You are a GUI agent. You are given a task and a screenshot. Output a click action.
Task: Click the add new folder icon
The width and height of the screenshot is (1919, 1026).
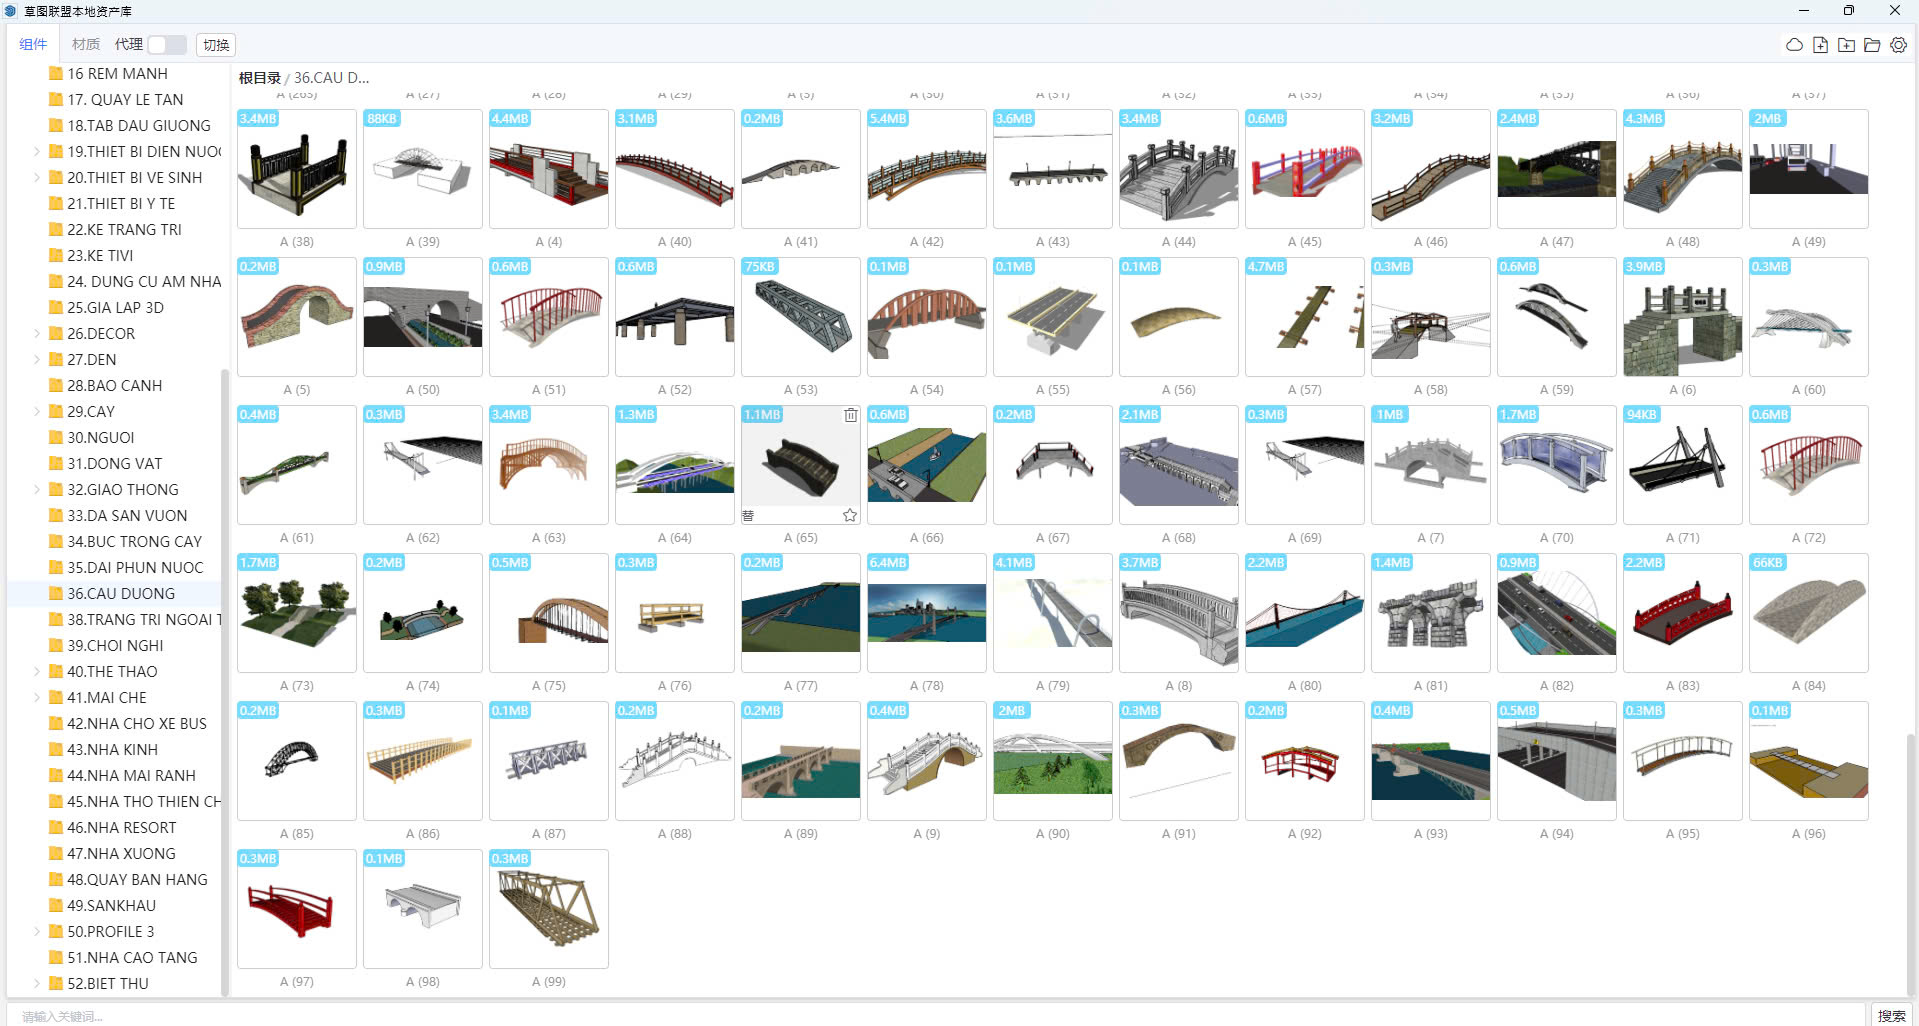coord(1846,45)
